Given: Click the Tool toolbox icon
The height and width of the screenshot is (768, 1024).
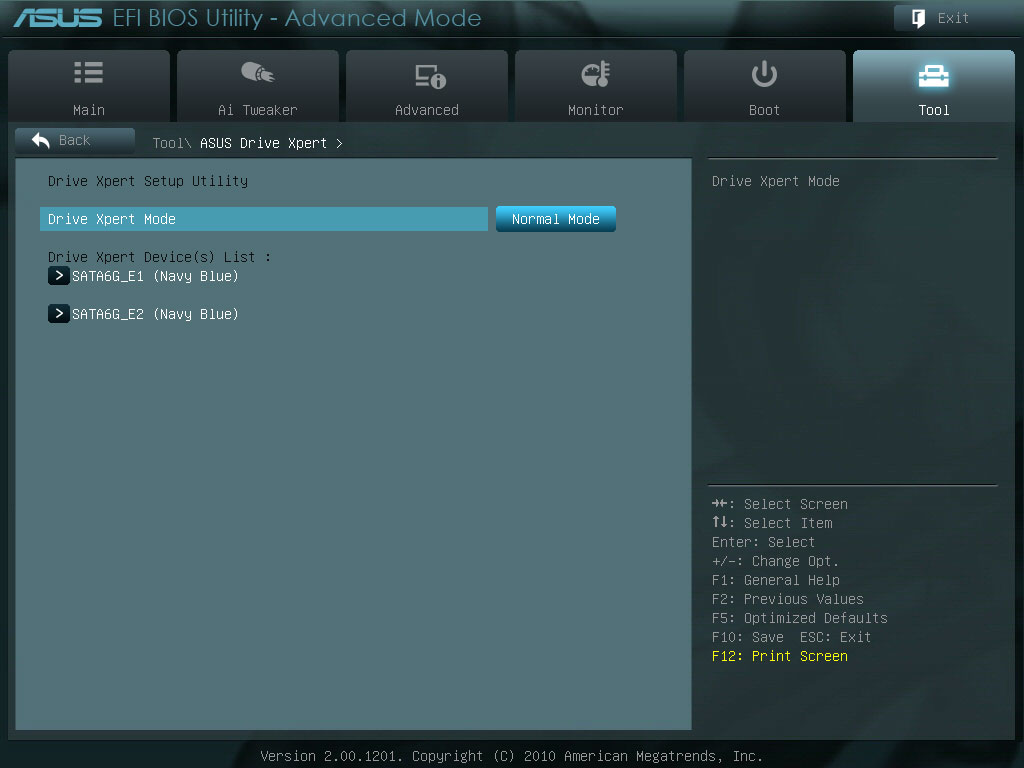Looking at the screenshot, I should click(934, 76).
